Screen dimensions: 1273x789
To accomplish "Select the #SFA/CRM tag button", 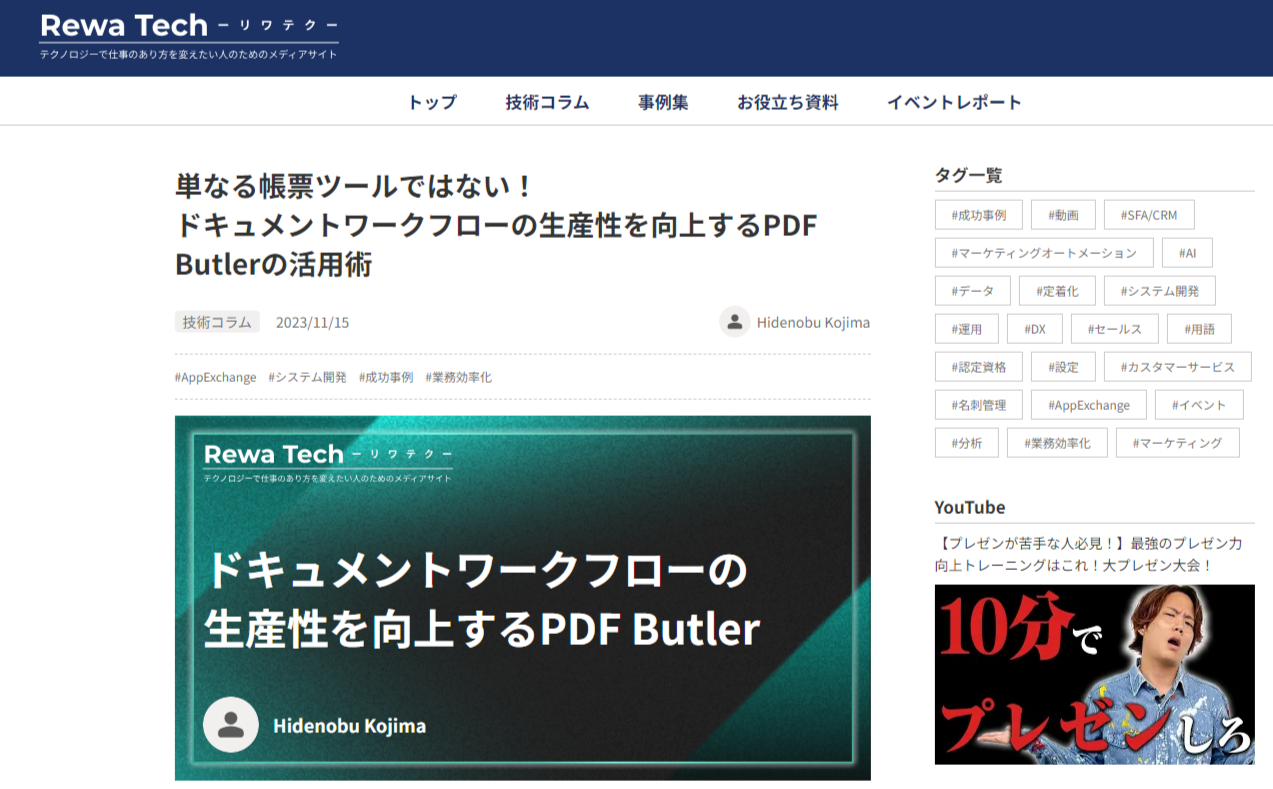I will [1149, 215].
